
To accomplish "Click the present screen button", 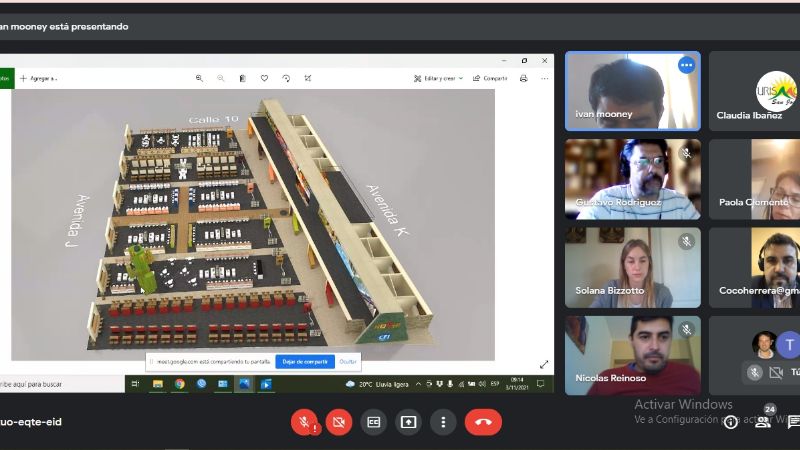I will 408,422.
